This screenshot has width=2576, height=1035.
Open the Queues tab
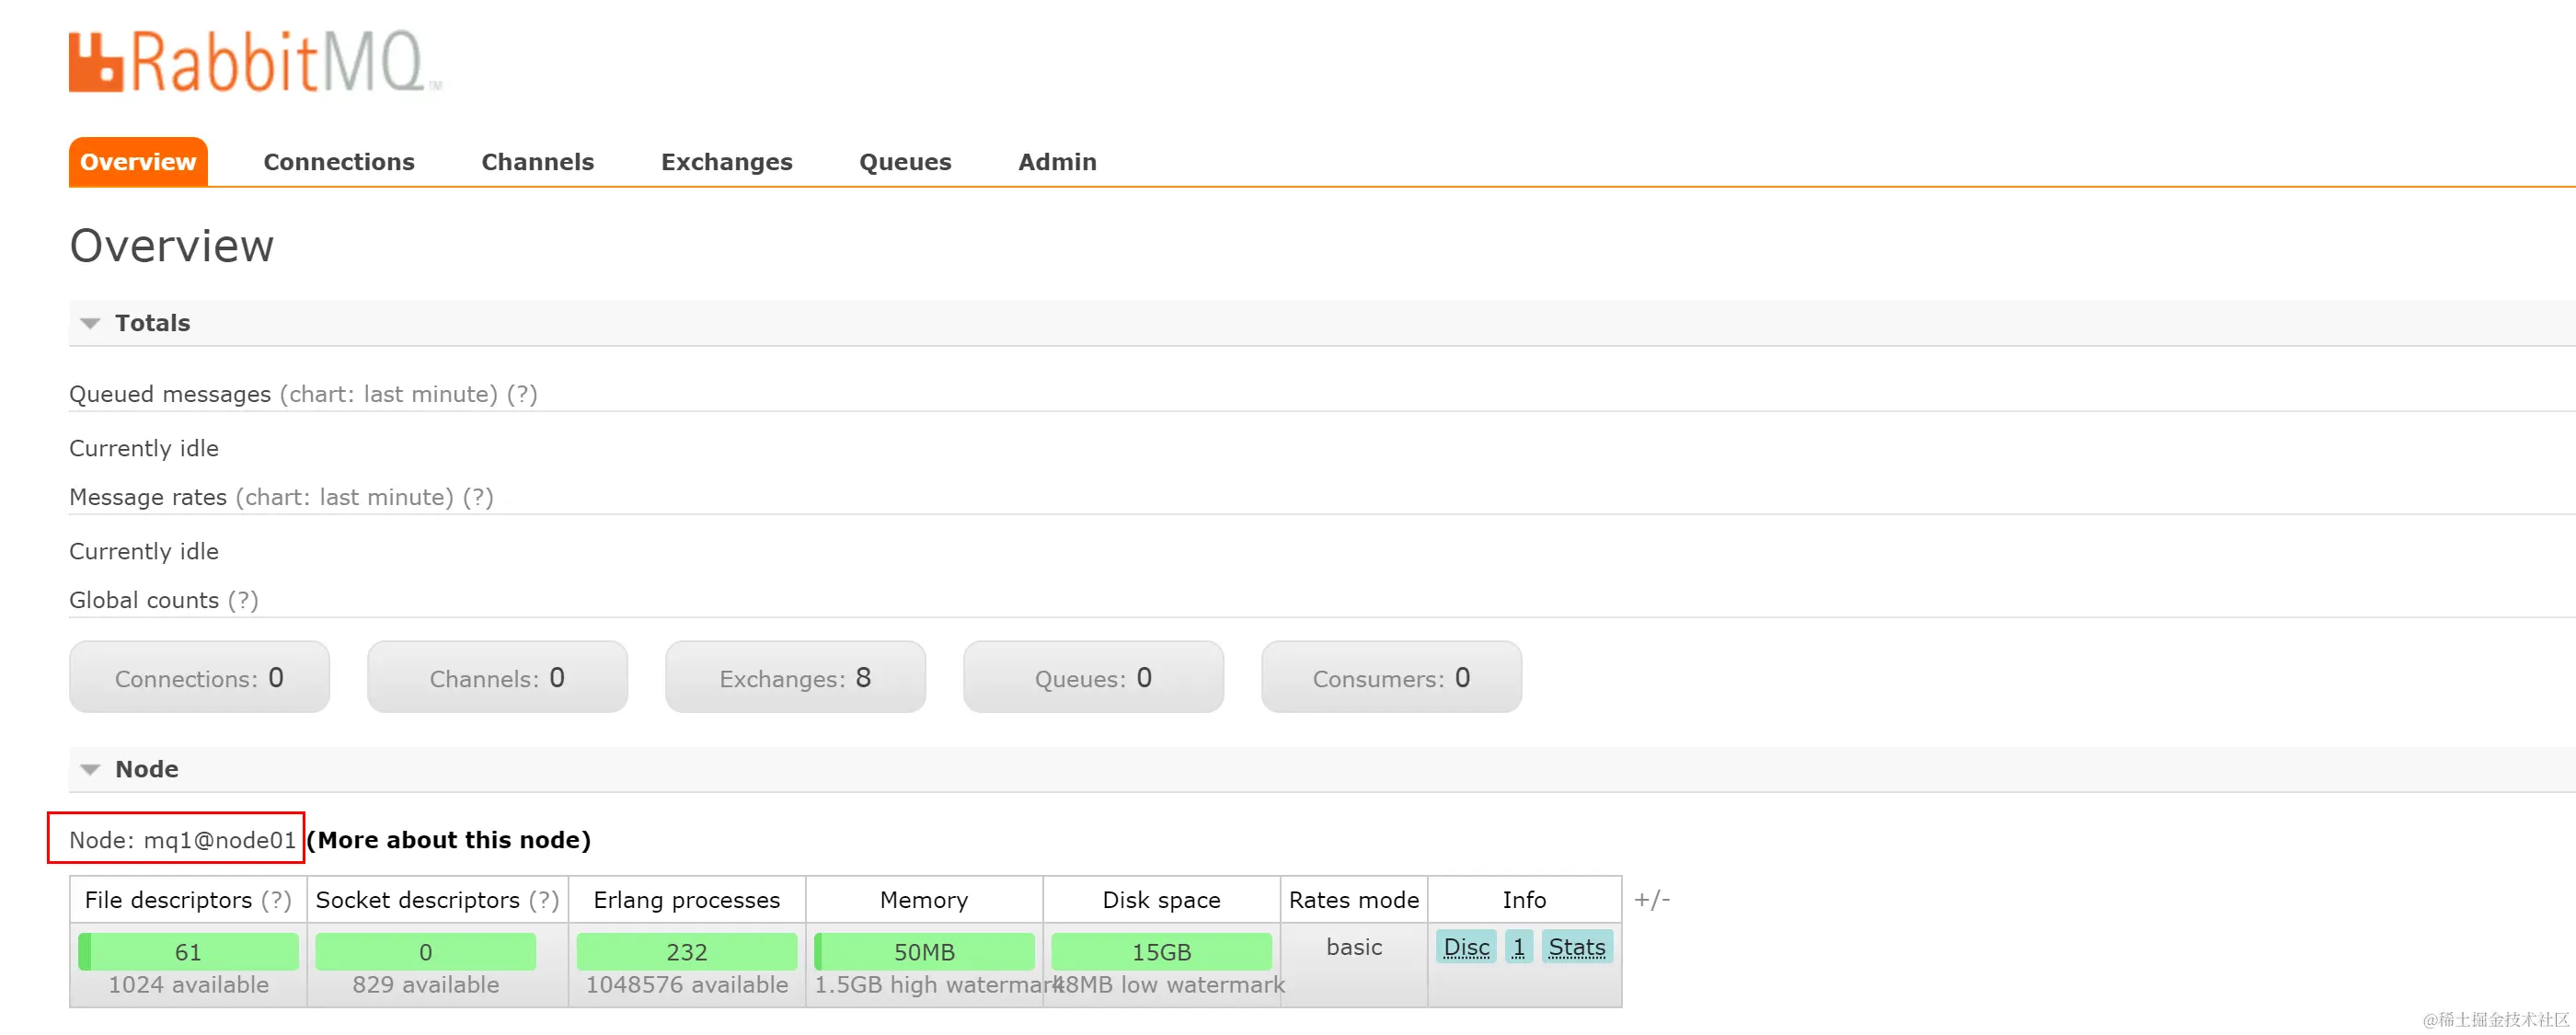(904, 162)
